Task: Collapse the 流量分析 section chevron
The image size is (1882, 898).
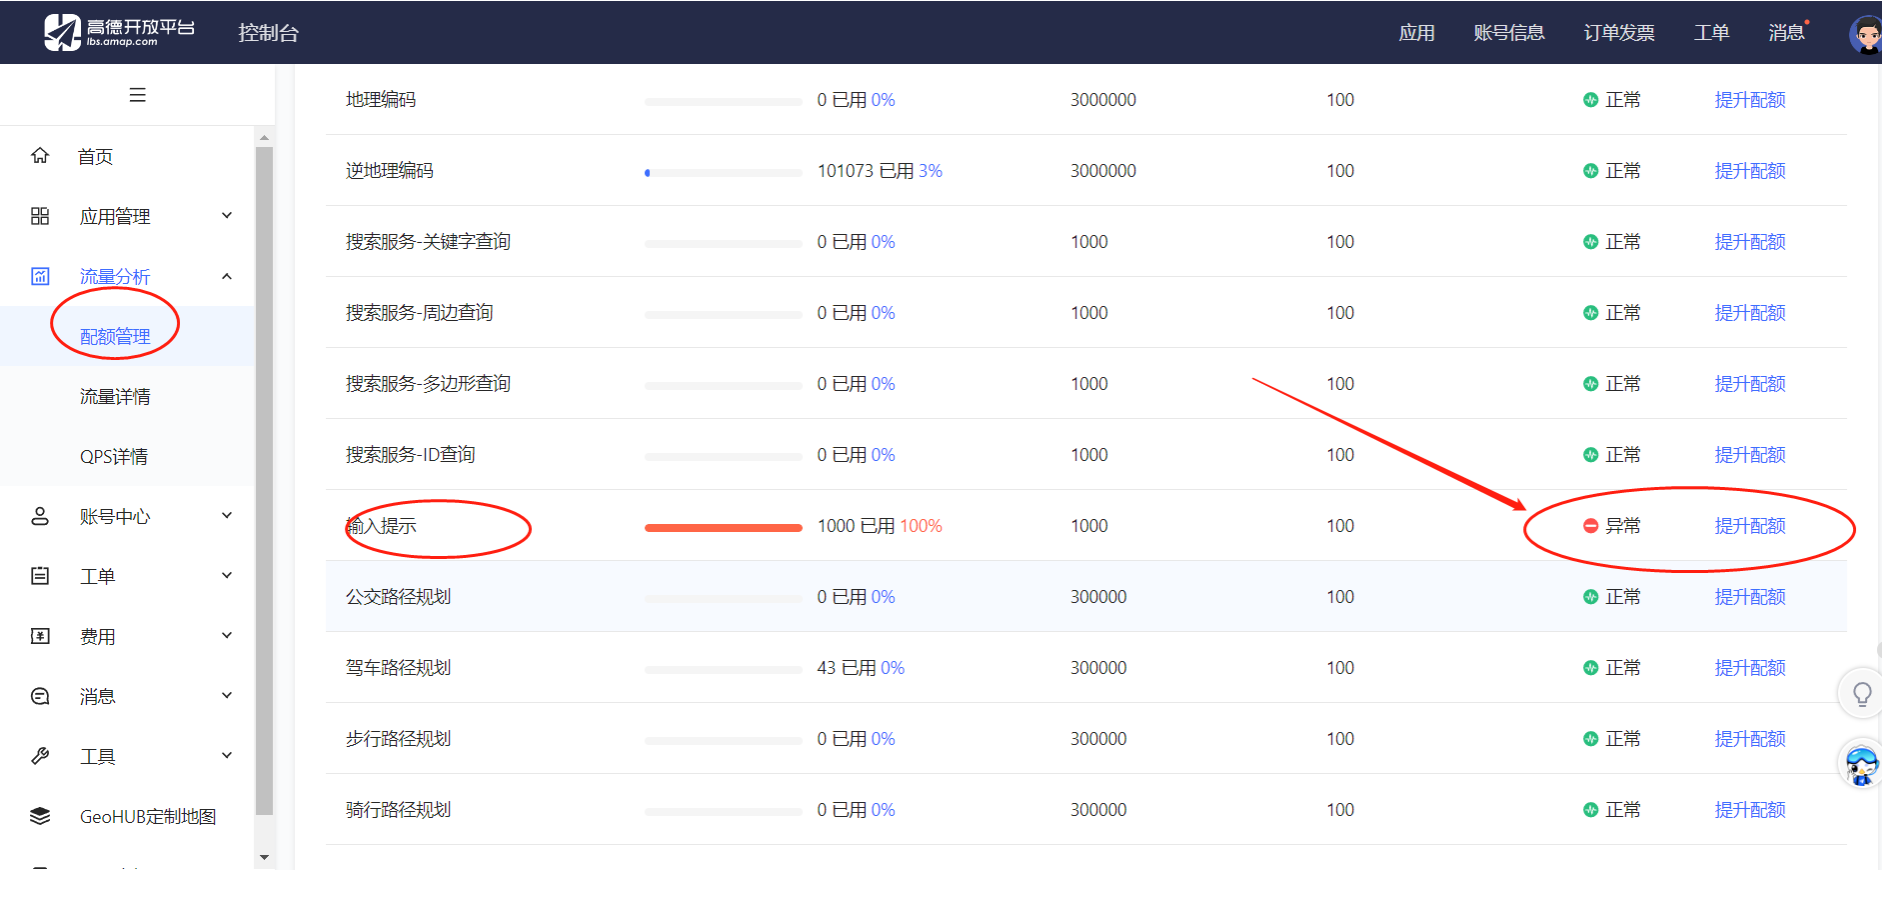Action: [x=227, y=276]
